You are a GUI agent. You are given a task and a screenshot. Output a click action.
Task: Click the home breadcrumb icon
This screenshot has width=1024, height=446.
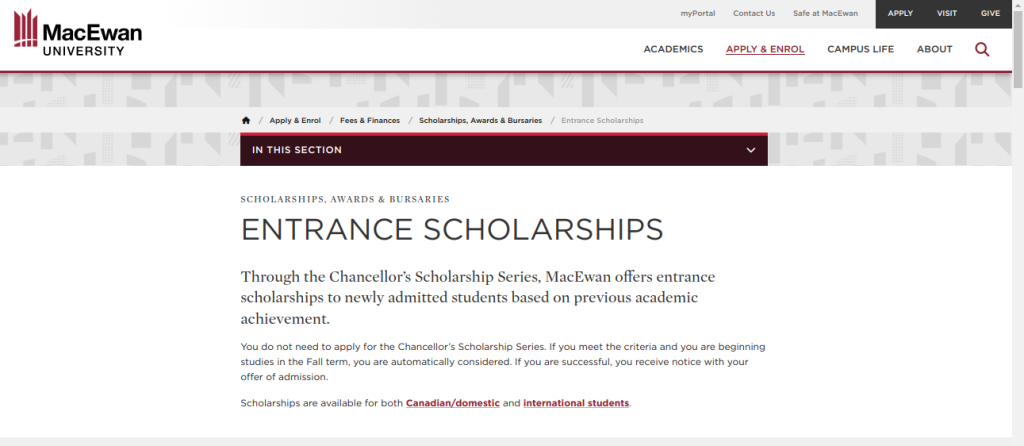(246, 120)
